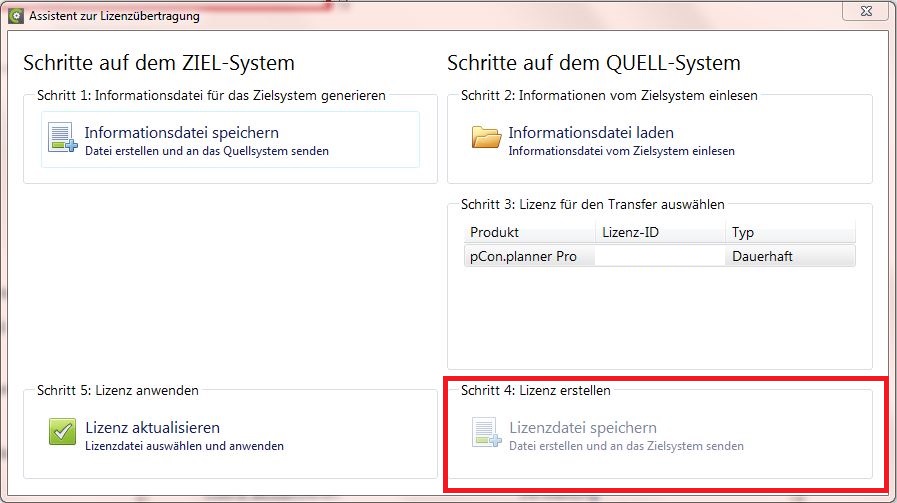Open Informationsdatei laden

click(x=591, y=133)
